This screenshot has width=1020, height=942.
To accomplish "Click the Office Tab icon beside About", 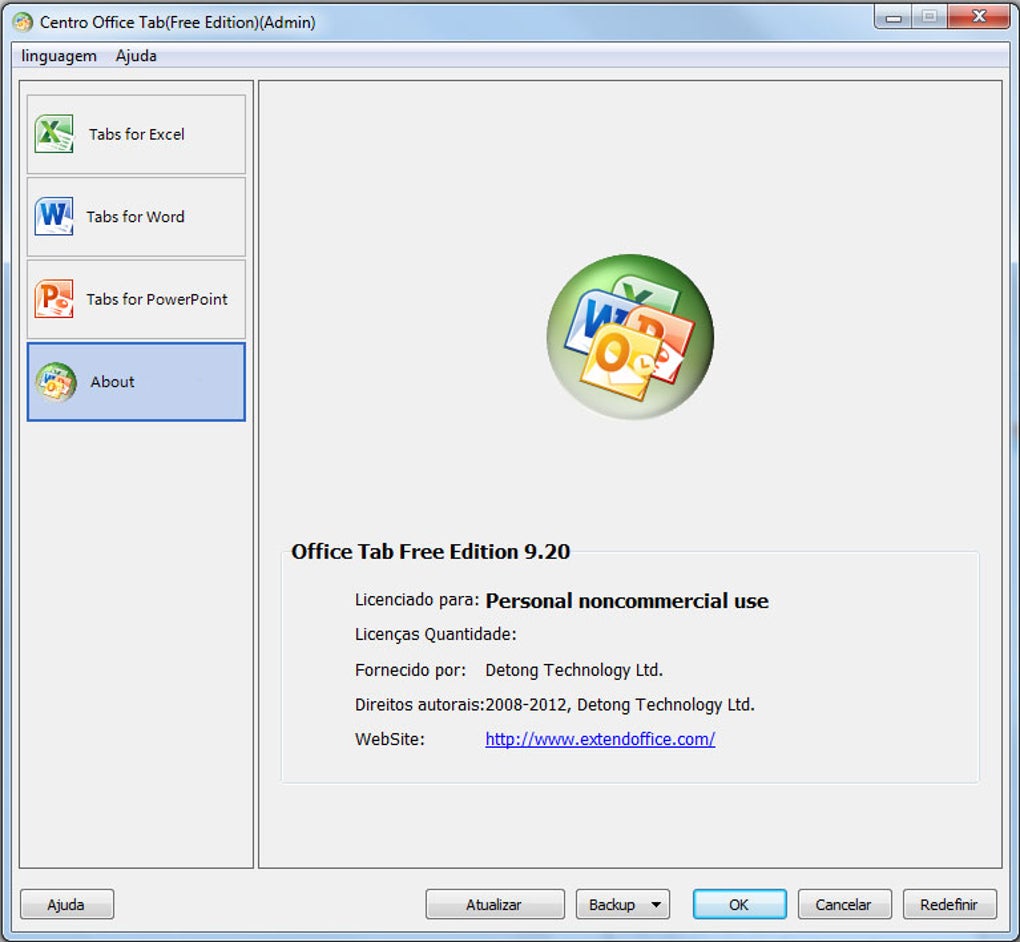I will tap(56, 382).
